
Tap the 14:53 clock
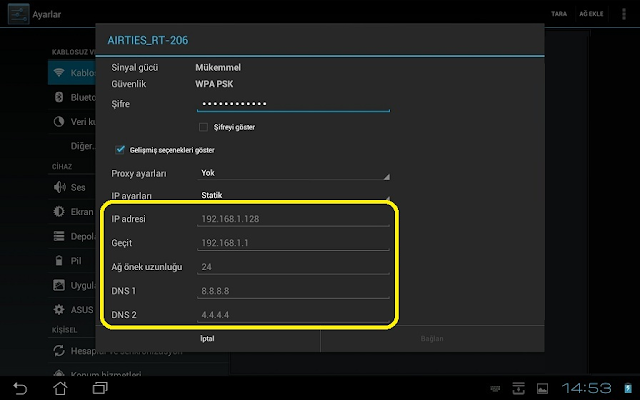point(587,388)
